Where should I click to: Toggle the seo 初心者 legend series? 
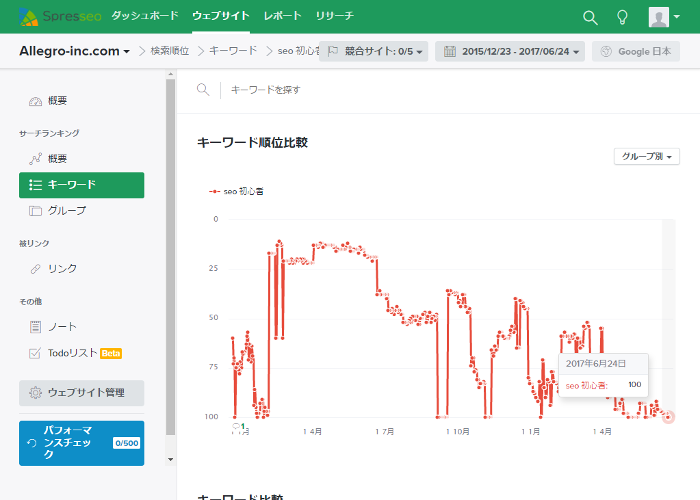coord(236,192)
